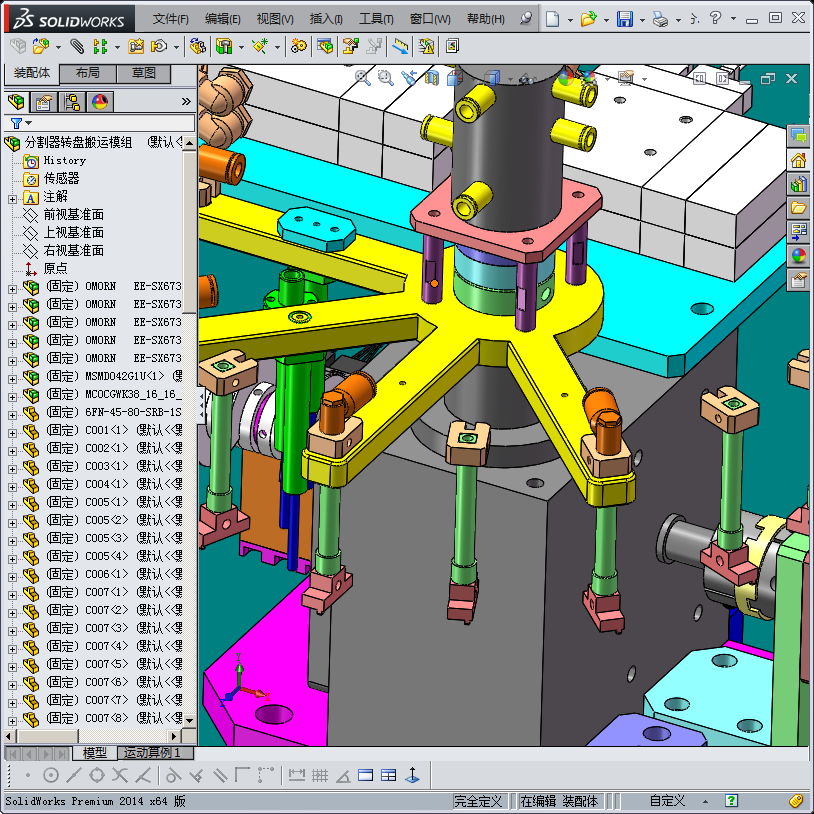
Task: Click the Show Hidden Components icon
Action: pyautogui.click(x=197, y=47)
